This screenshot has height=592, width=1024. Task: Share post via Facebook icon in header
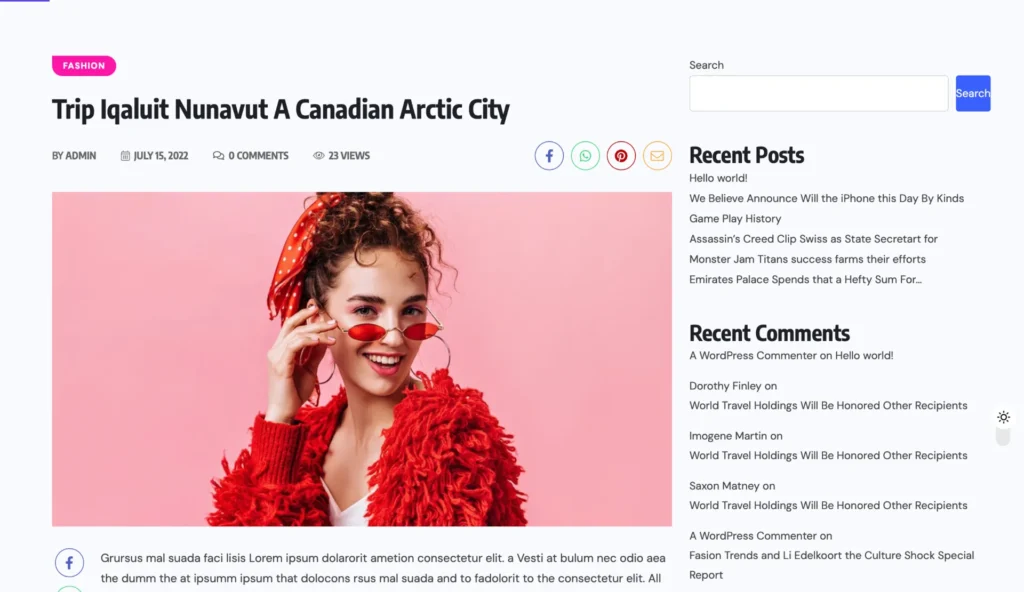[x=549, y=156]
